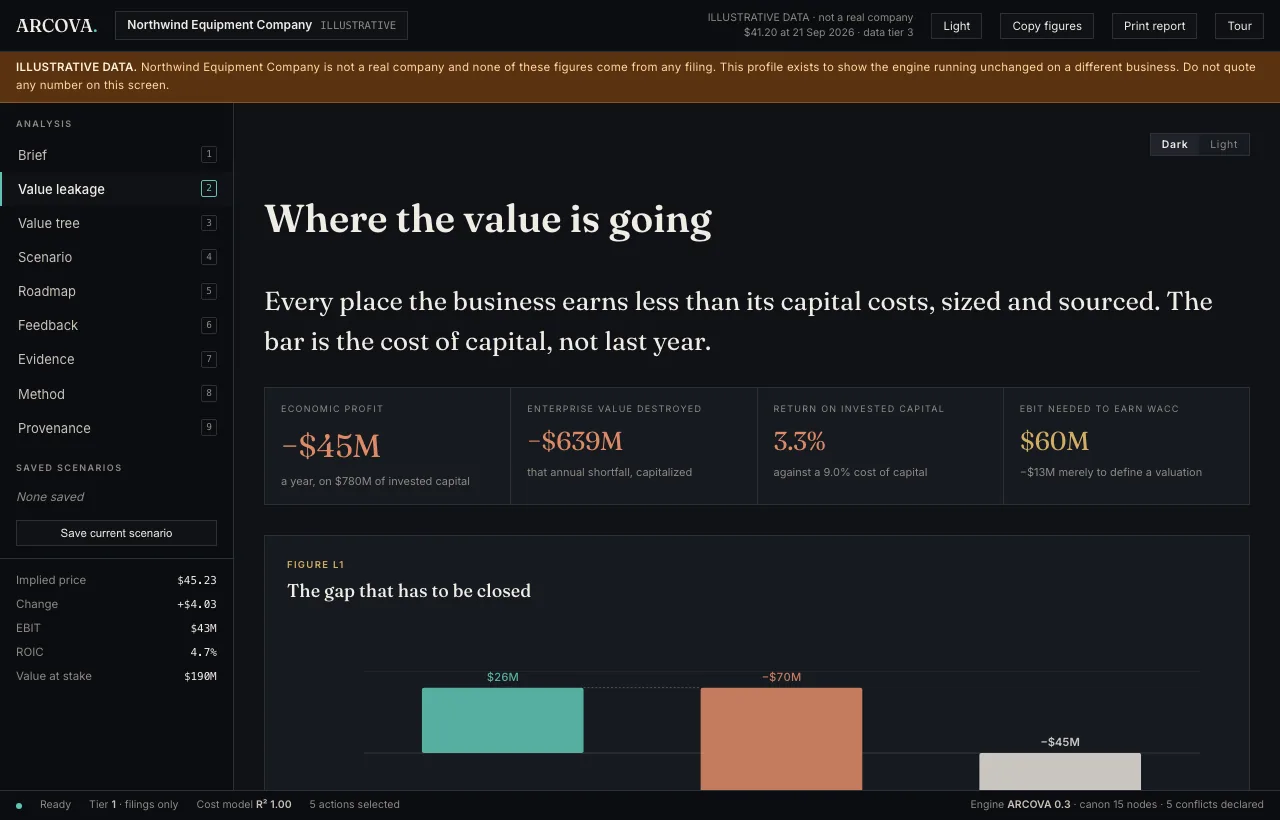The image size is (1280, 820).
Task: Go to the Provenance section
Action: pyautogui.click(x=116, y=428)
